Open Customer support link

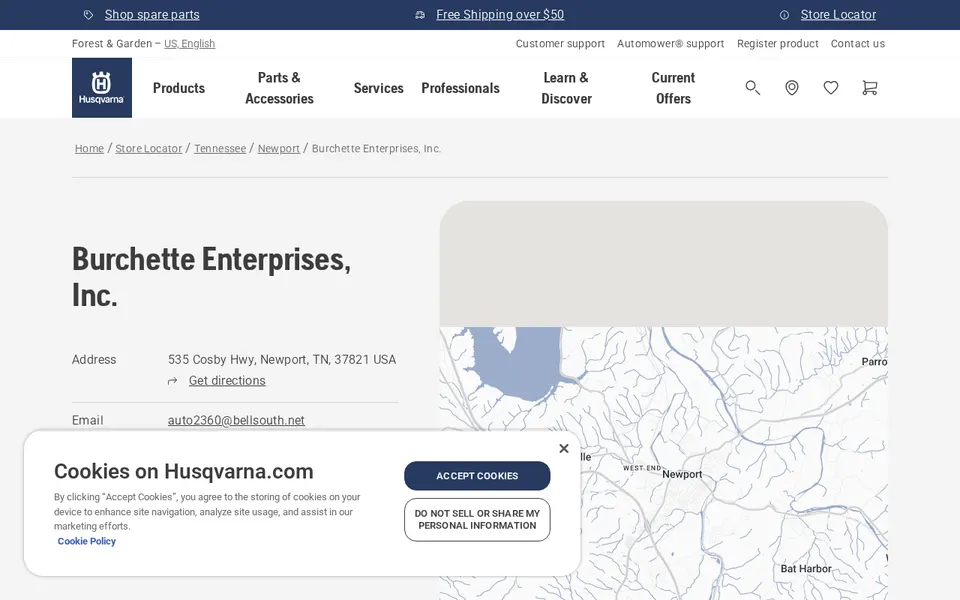pyautogui.click(x=560, y=43)
